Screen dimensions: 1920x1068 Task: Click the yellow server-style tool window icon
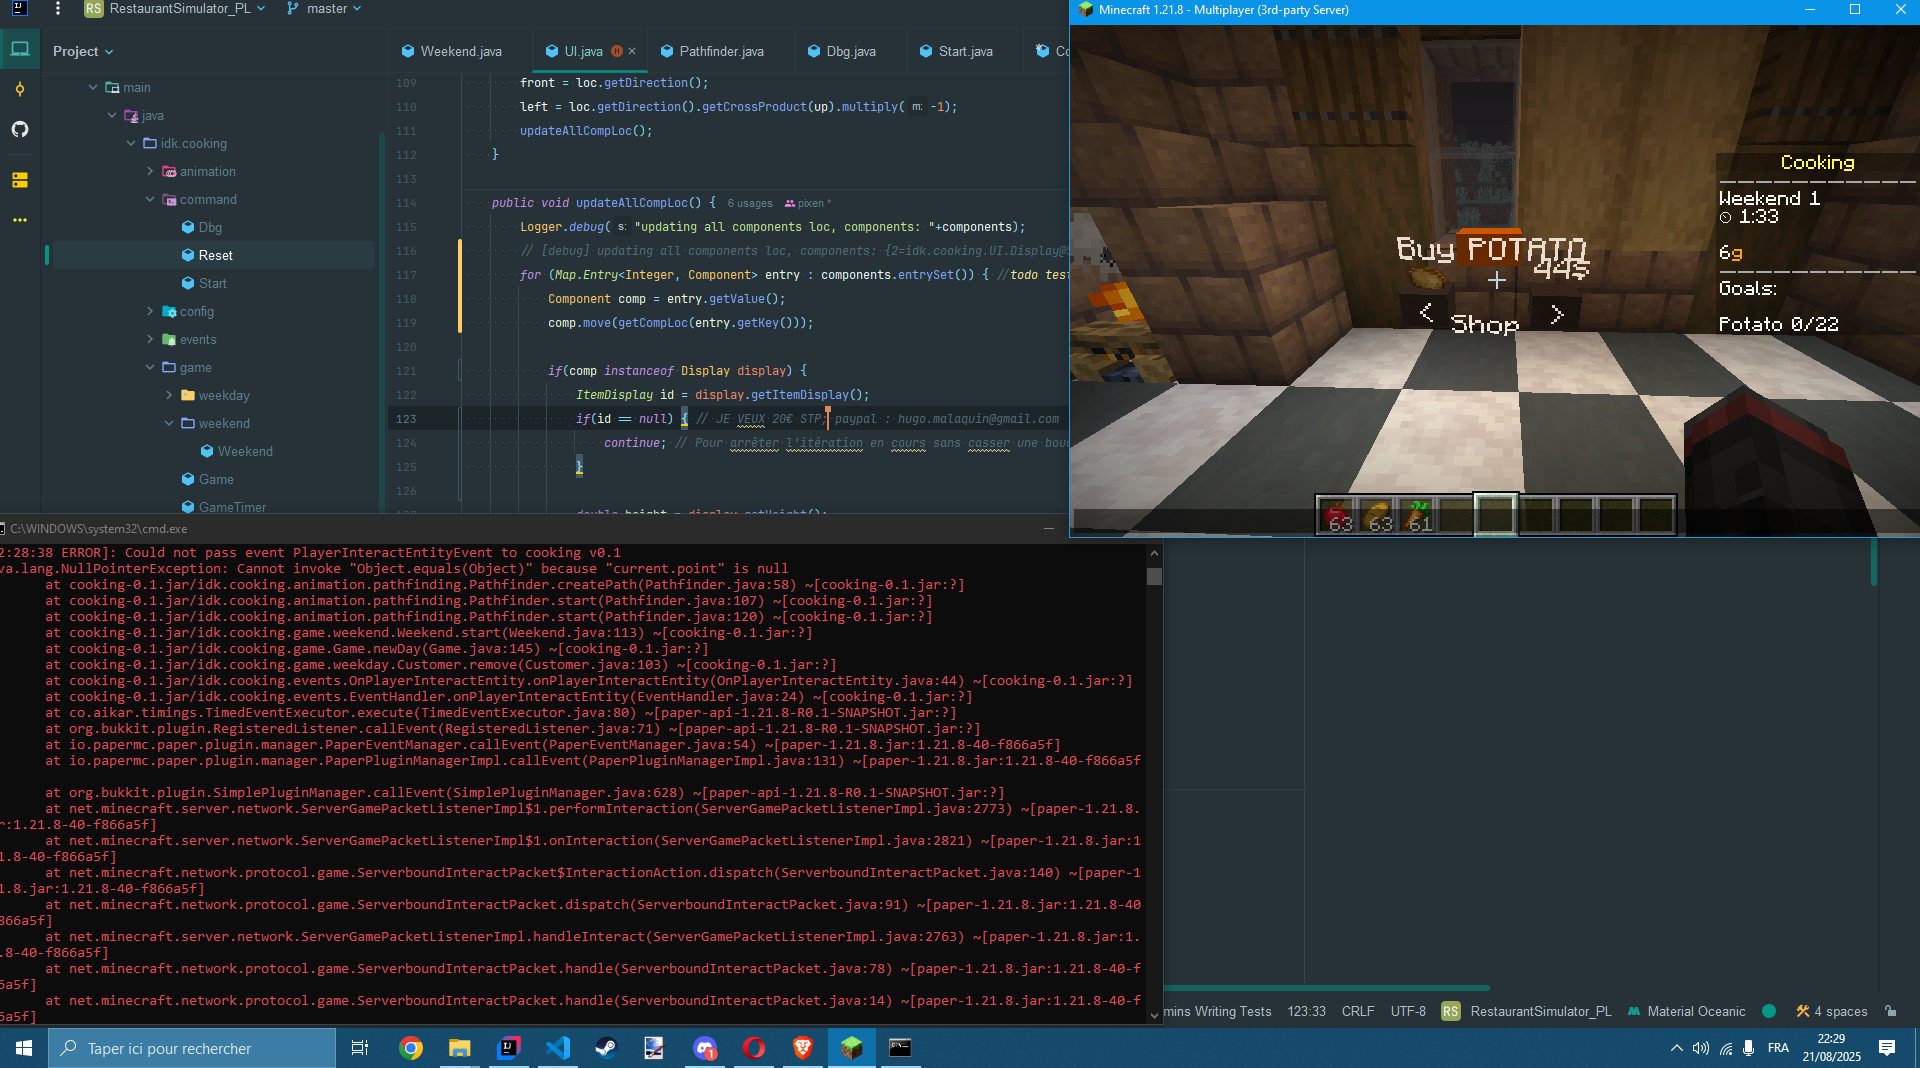coord(20,180)
